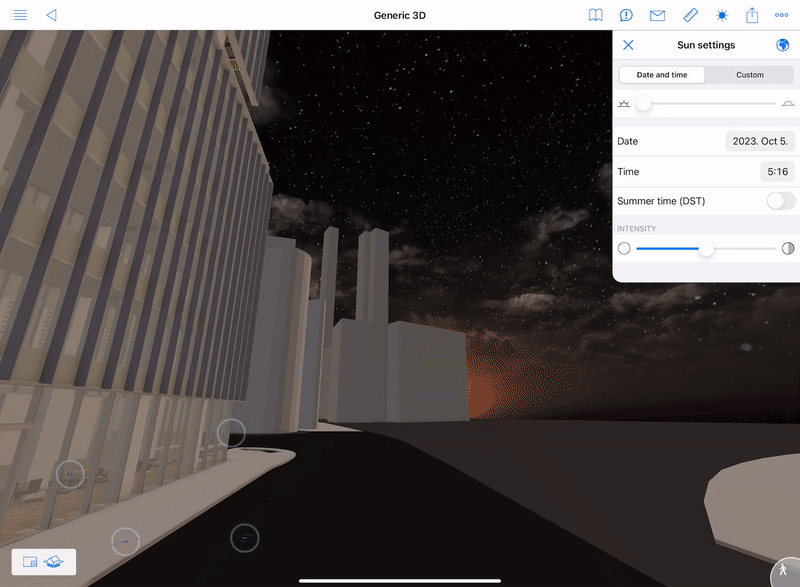Tap the hotspot circle on the sidewalk
Viewport: 800px width, 587px height.
pyautogui.click(x=126, y=542)
